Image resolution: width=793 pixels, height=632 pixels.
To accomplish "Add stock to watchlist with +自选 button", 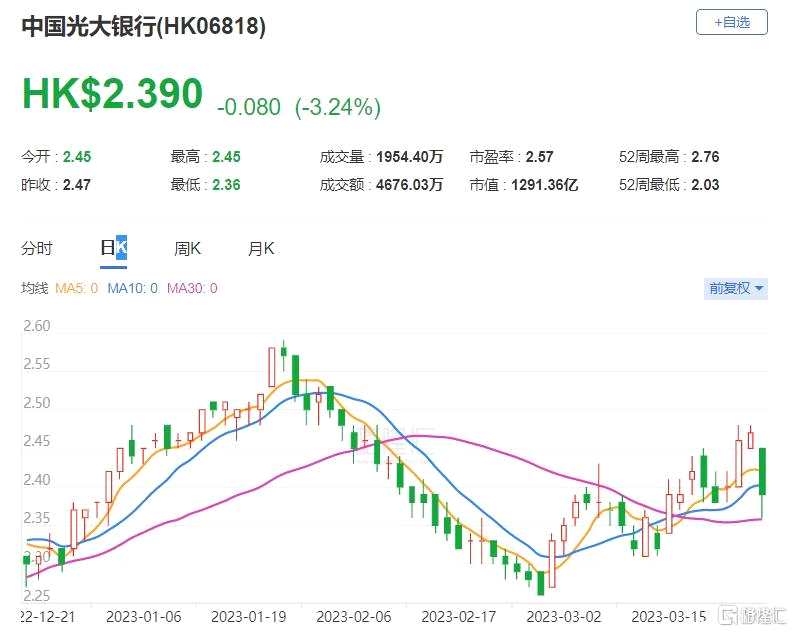I will (x=731, y=22).
